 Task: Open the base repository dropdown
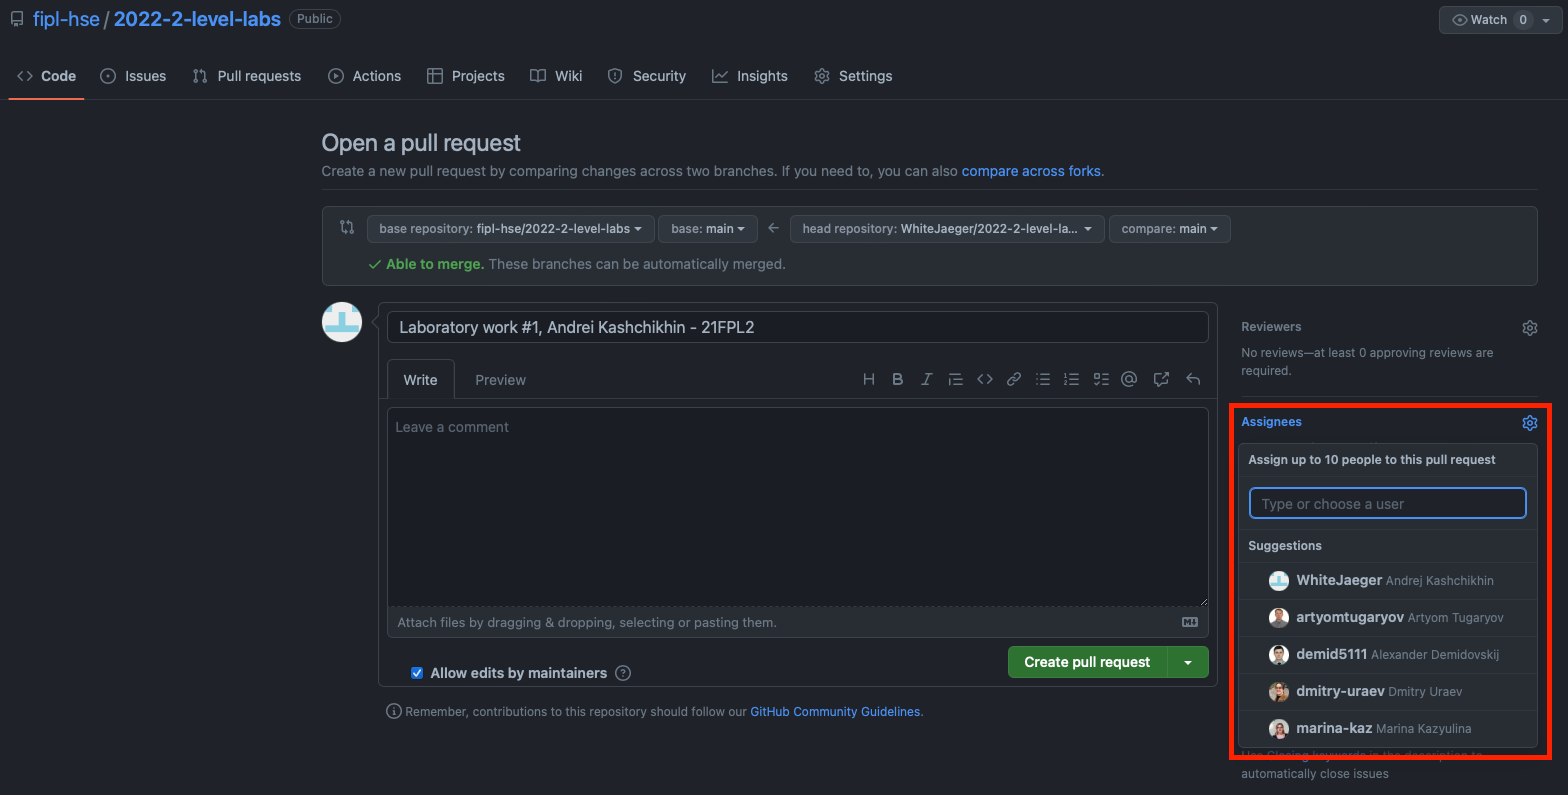click(511, 229)
